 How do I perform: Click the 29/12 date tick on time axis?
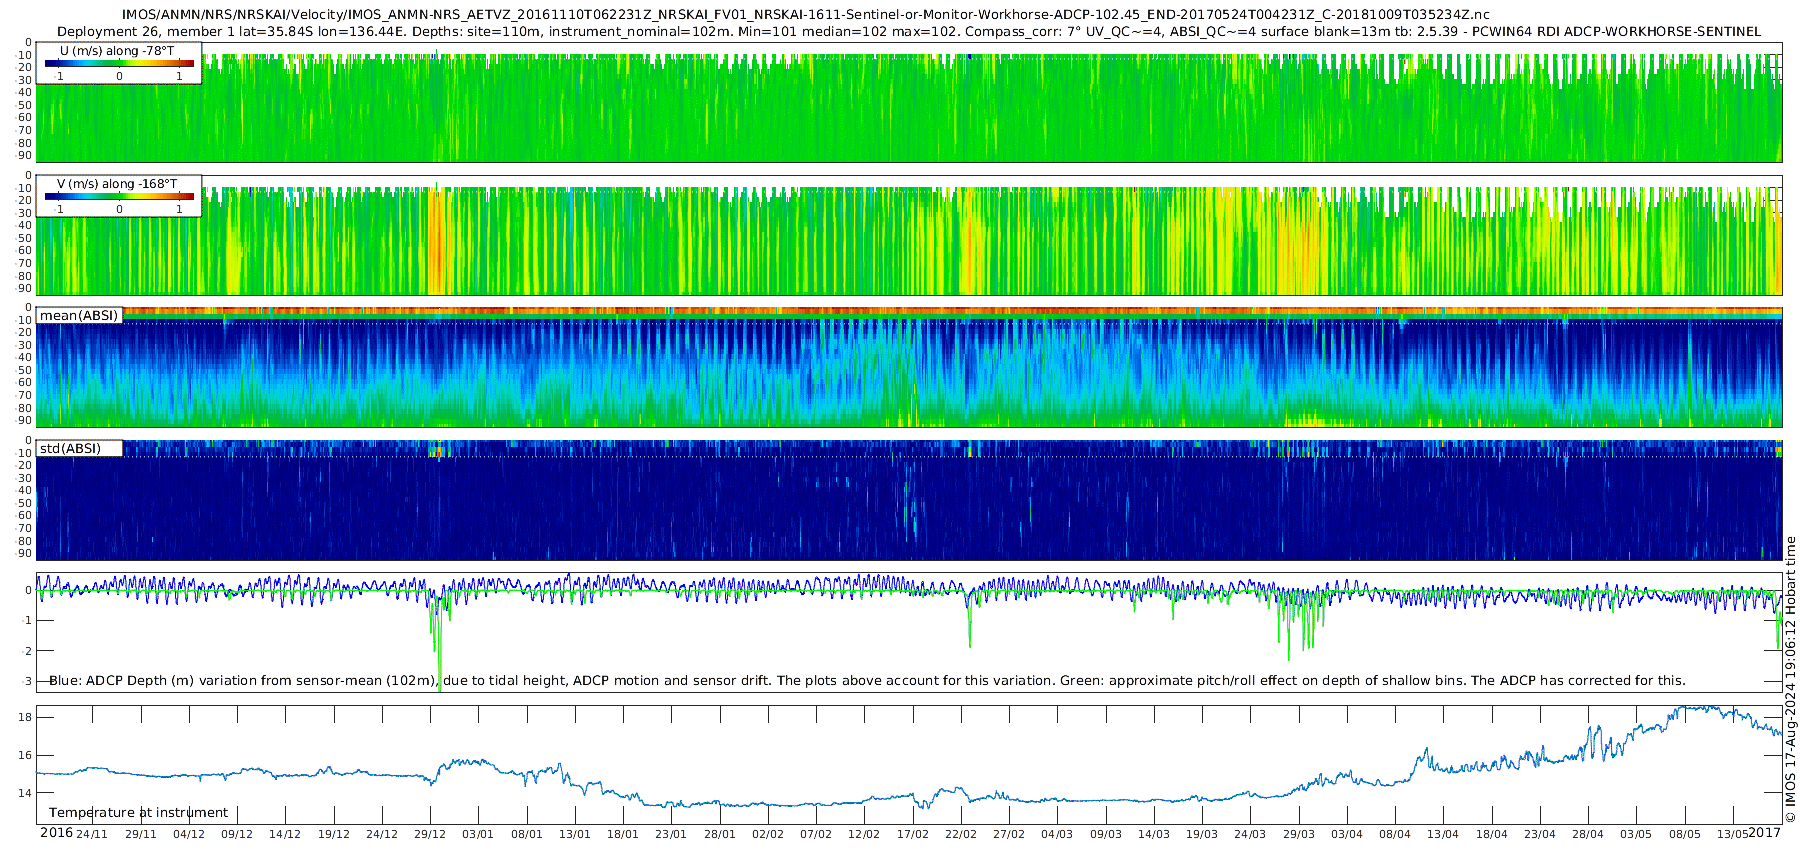tap(430, 834)
